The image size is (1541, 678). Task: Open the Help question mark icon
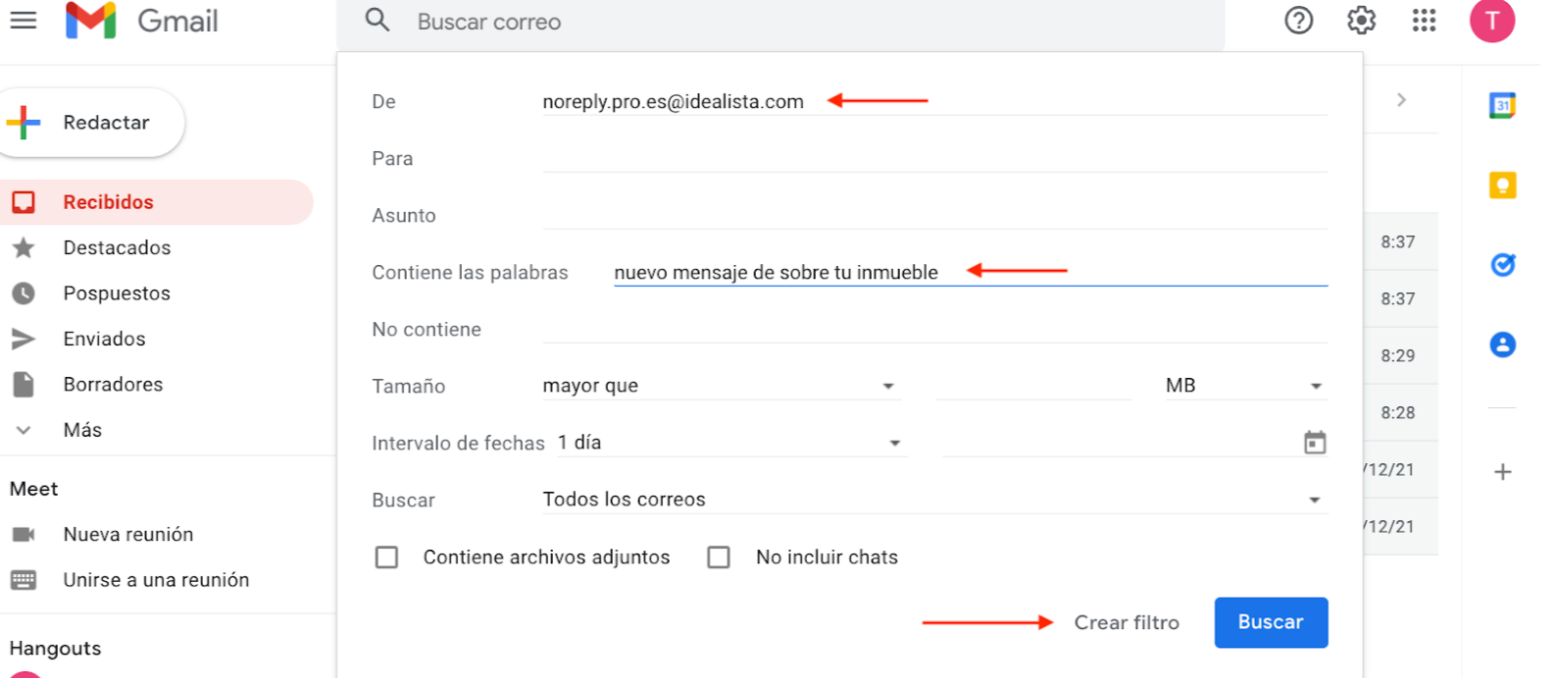coord(1298,21)
